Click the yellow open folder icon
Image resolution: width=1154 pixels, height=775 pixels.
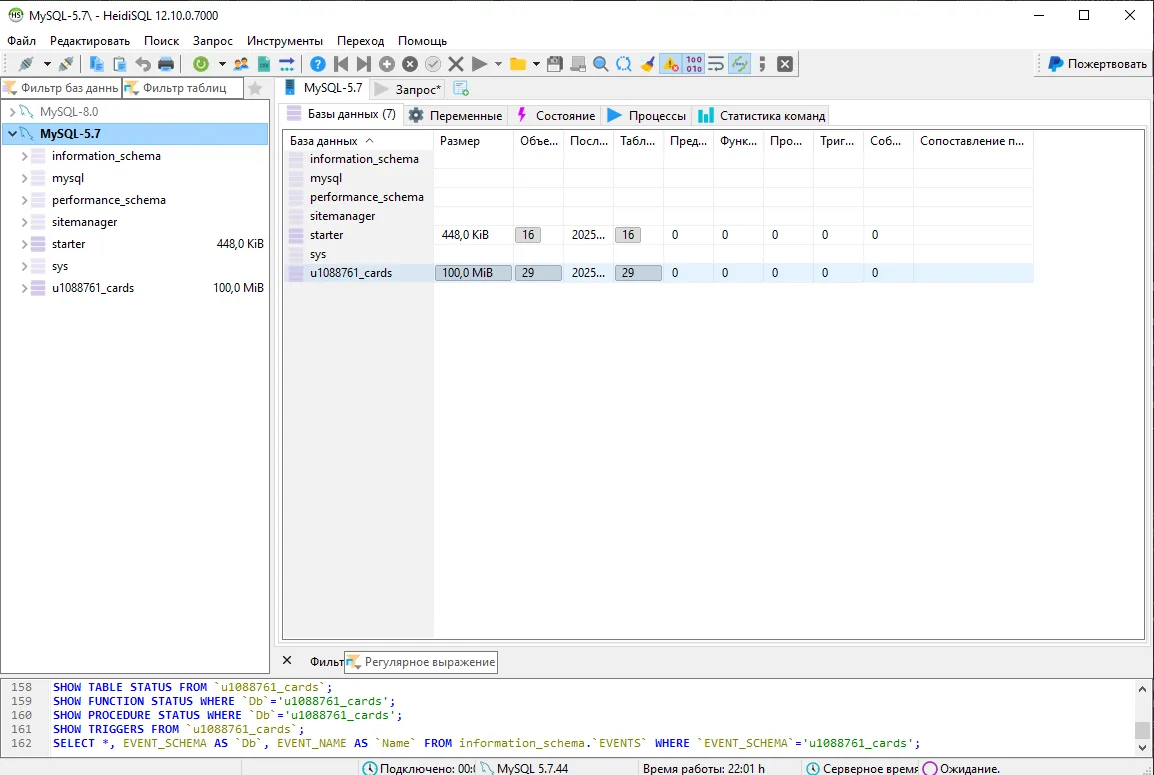coord(518,64)
